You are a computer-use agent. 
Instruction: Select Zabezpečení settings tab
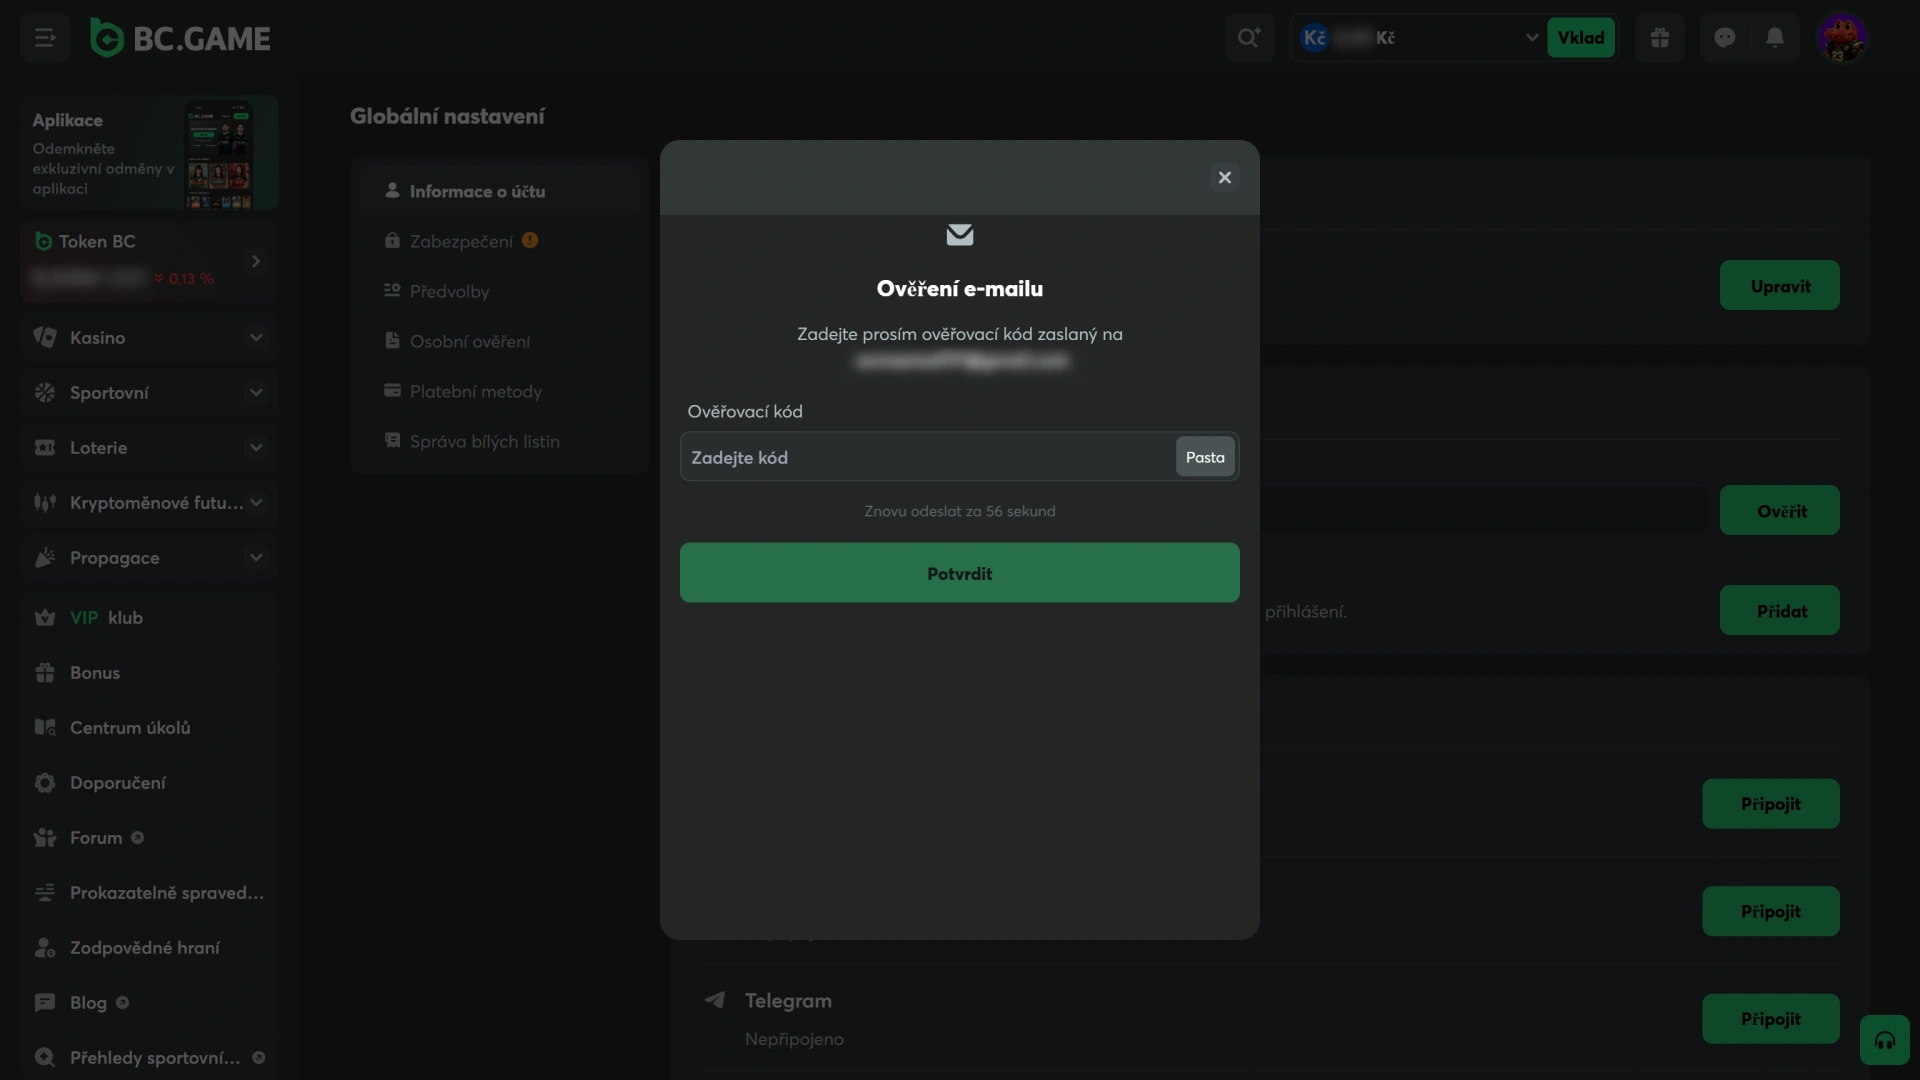(x=500, y=241)
